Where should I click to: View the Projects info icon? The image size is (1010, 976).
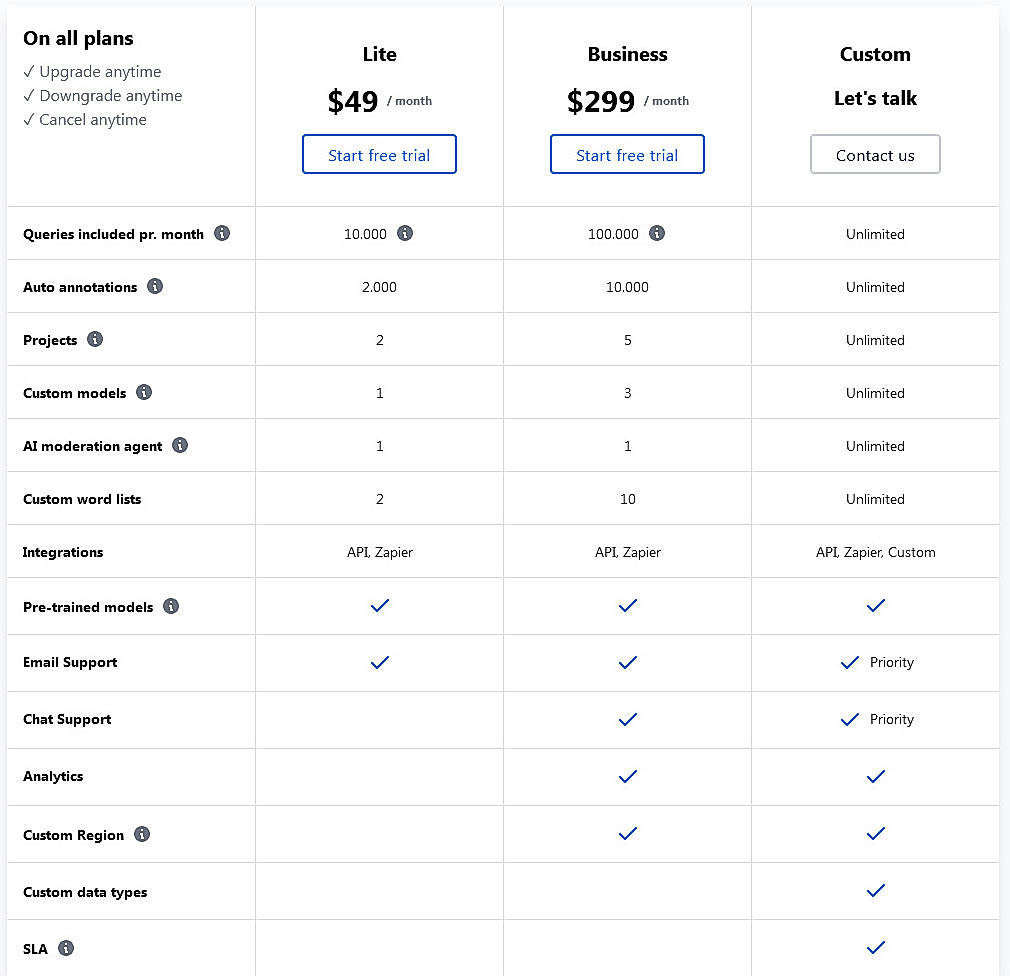click(x=95, y=339)
